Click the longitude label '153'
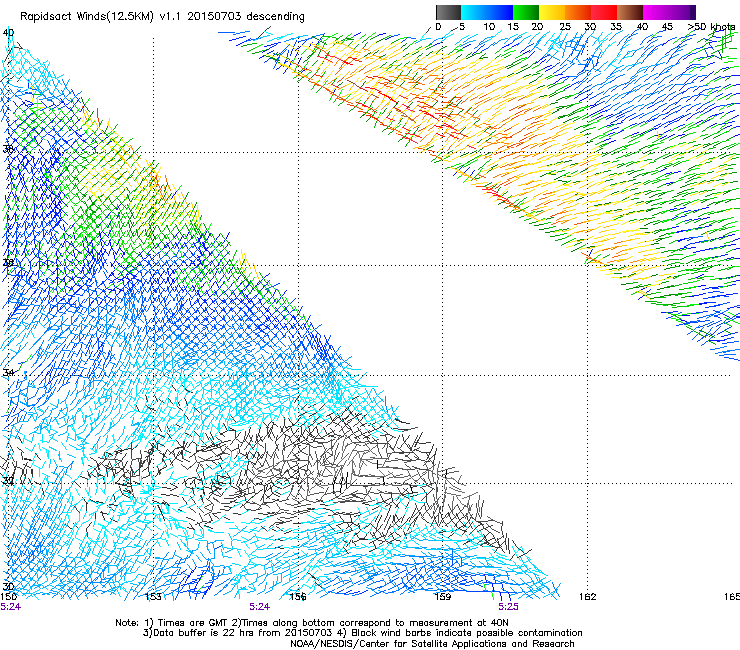Screen dimensions: 740x650 point(153,597)
